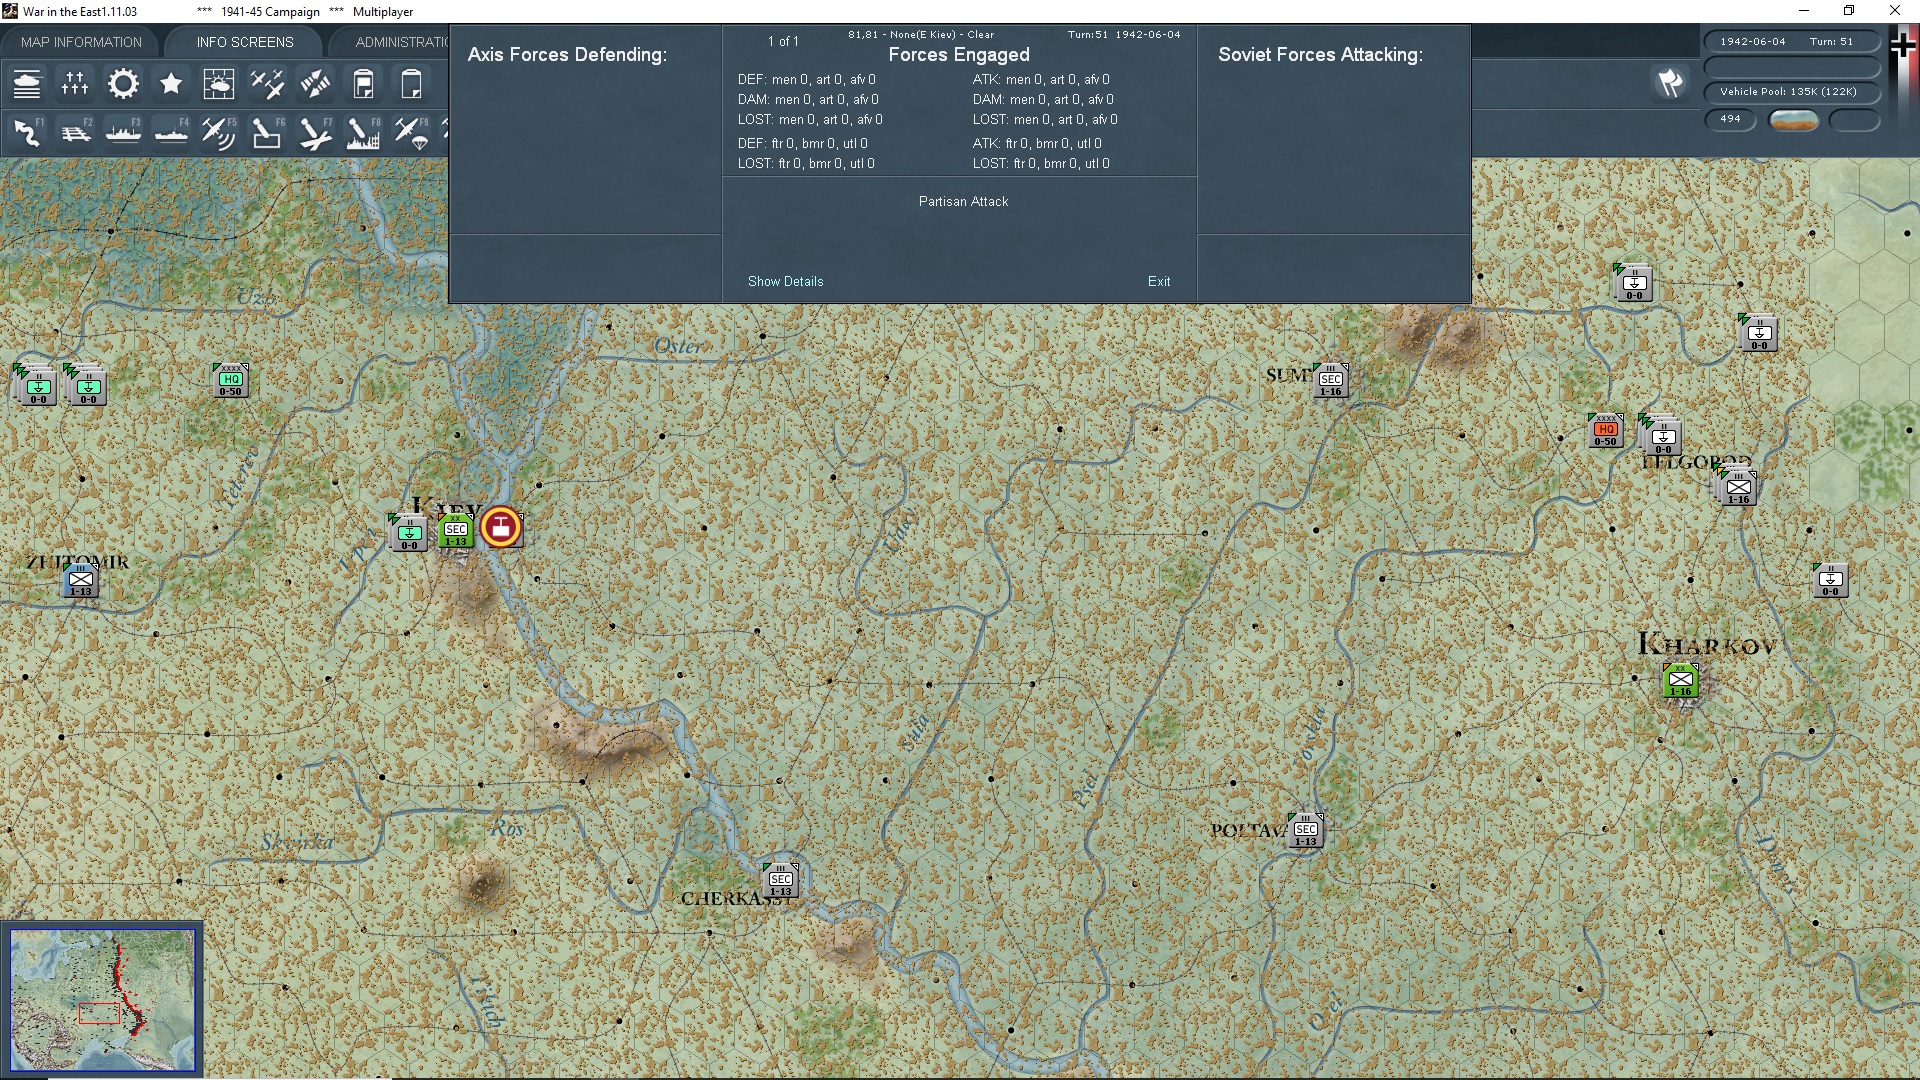Open the logistics report clipboard with flag
This screenshot has width=1920, height=1080.
coord(363,84)
